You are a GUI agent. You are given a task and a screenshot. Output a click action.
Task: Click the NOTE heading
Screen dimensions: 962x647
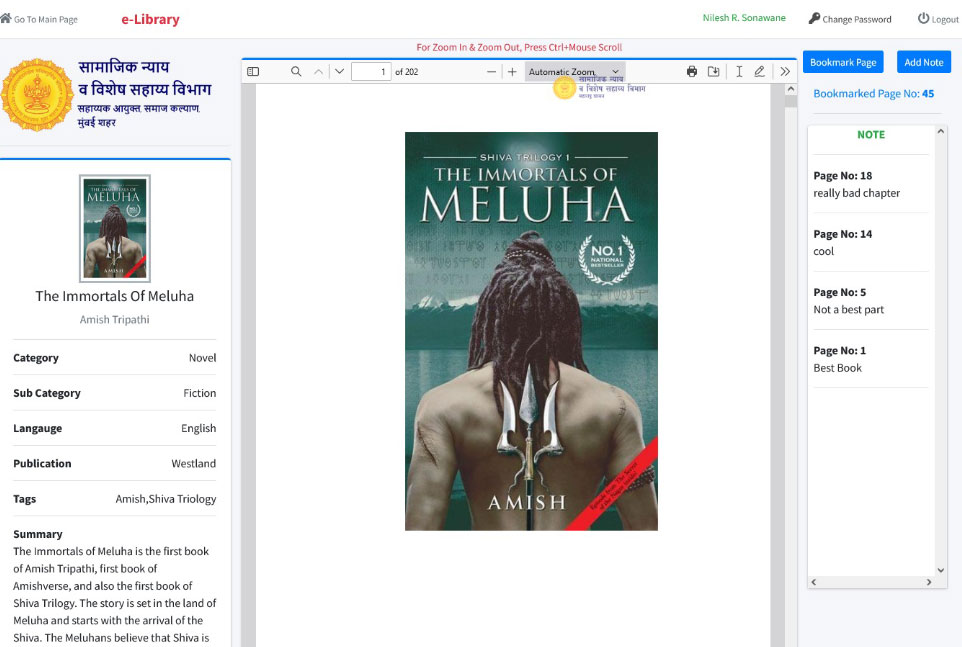coord(871,135)
